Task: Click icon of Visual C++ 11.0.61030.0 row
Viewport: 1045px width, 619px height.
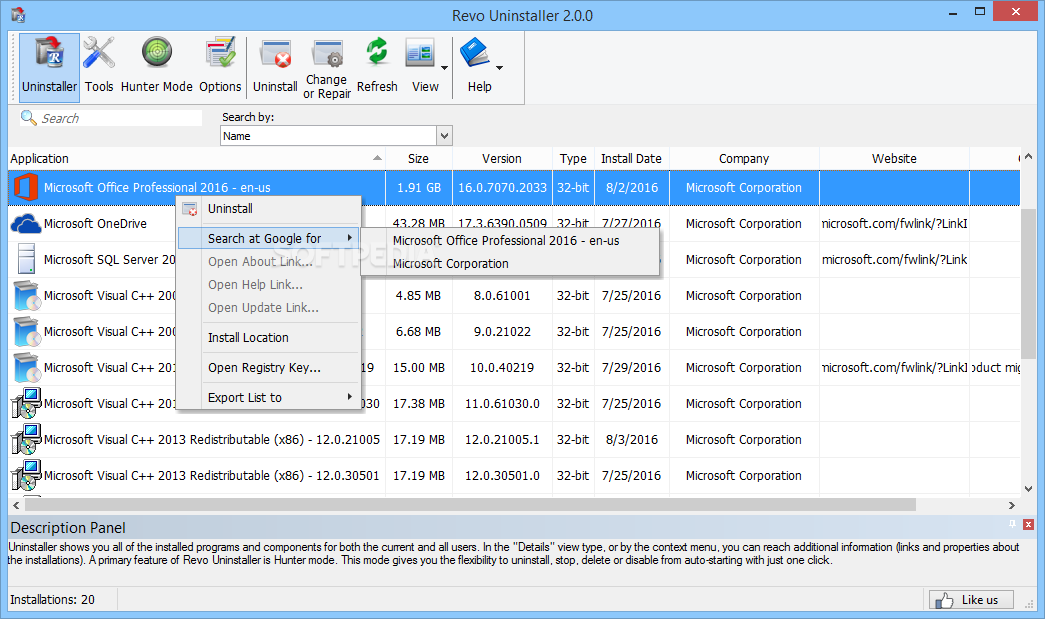Action: pyautogui.click(x=27, y=403)
